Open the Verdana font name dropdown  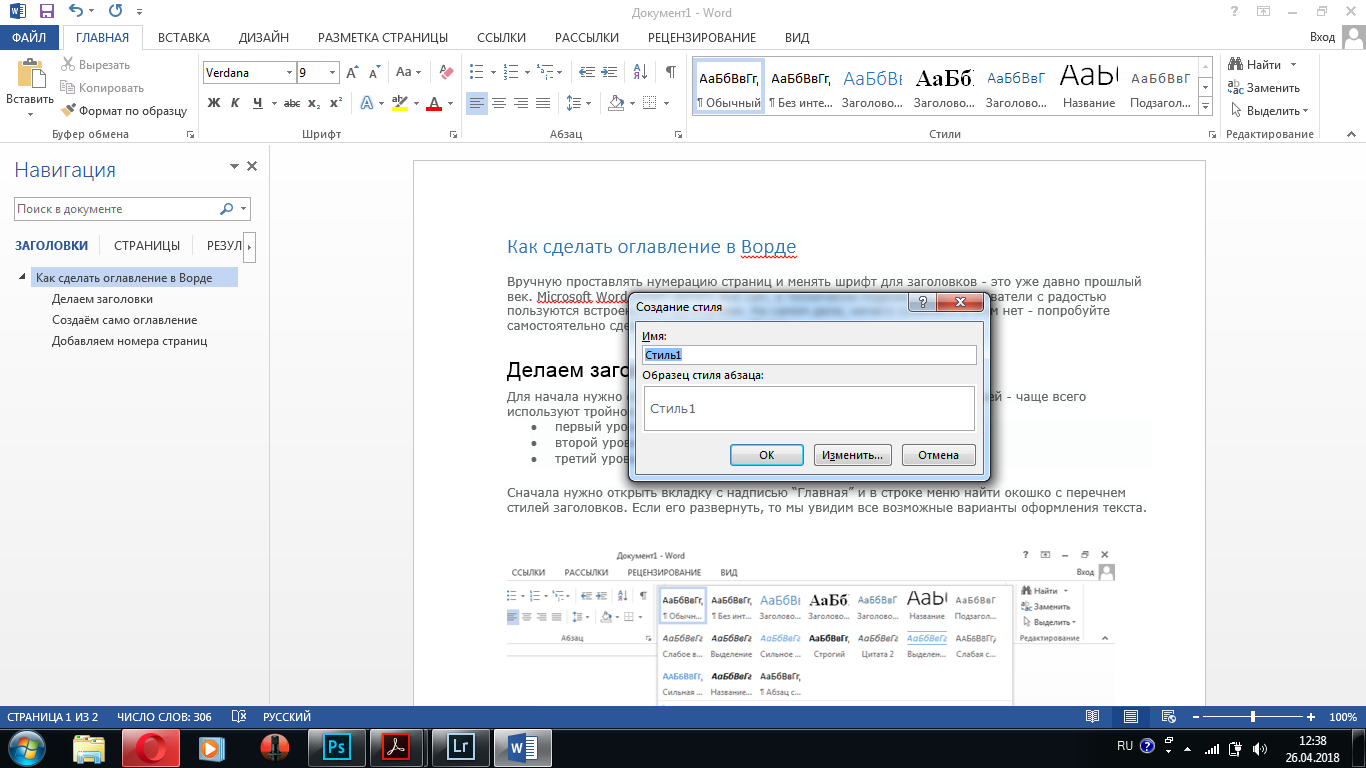pos(289,72)
